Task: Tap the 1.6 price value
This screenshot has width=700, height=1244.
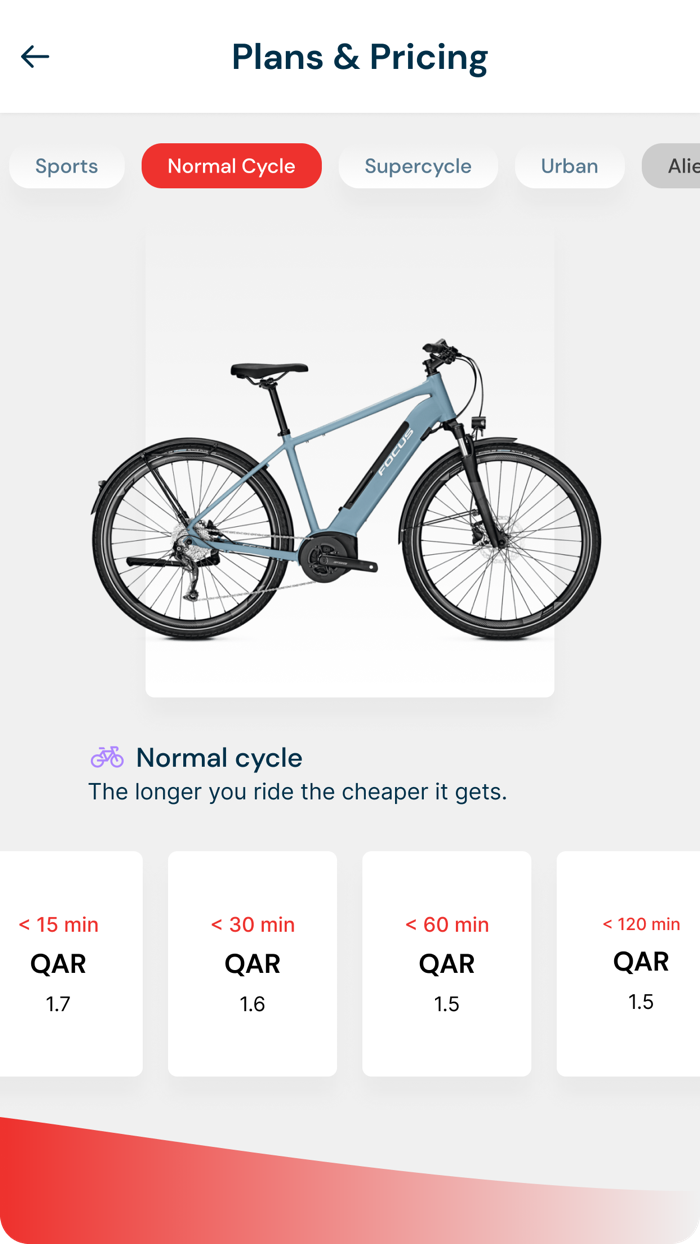Action: click(252, 1004)
